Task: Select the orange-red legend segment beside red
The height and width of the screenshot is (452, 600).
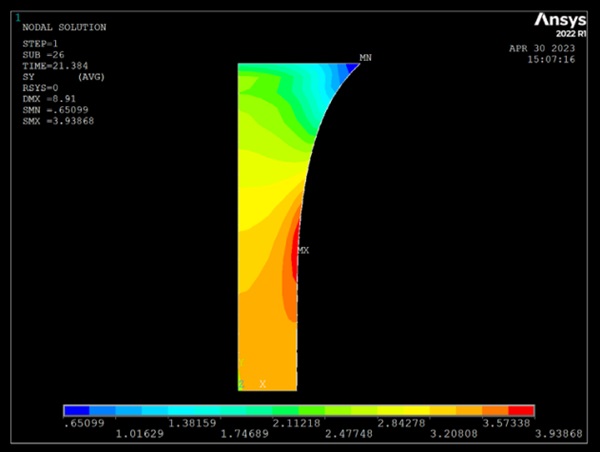Action: pyautogui.click(x=495, y=411)
